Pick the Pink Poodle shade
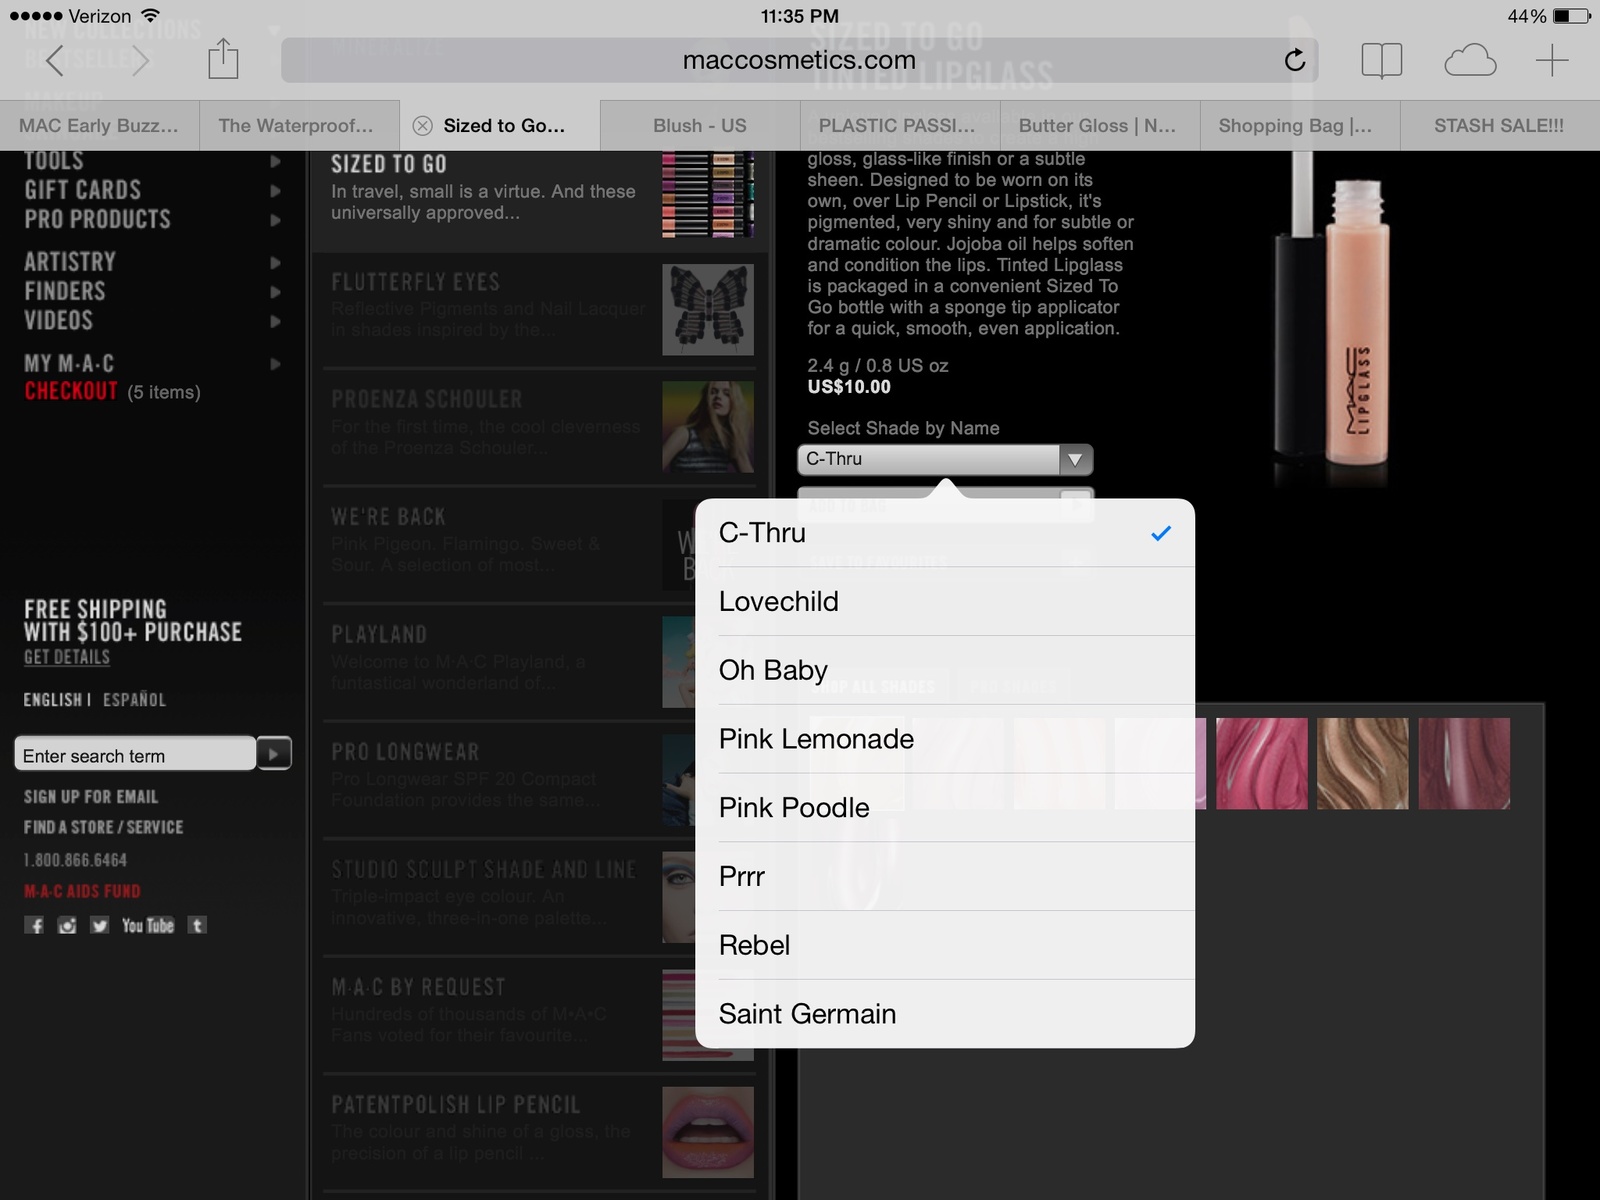The image size is (1600, 1200). pyautogui.click(x=945, y=808)
